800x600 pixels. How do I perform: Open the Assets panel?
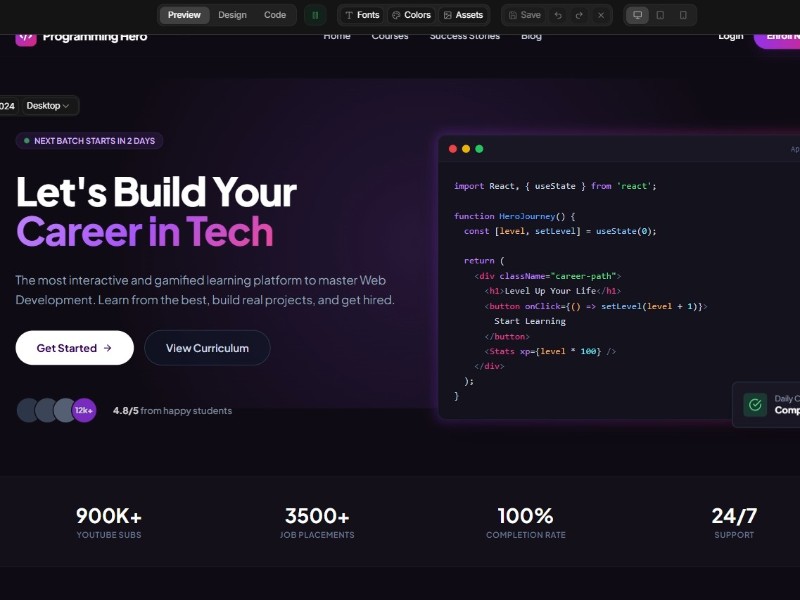463,15
